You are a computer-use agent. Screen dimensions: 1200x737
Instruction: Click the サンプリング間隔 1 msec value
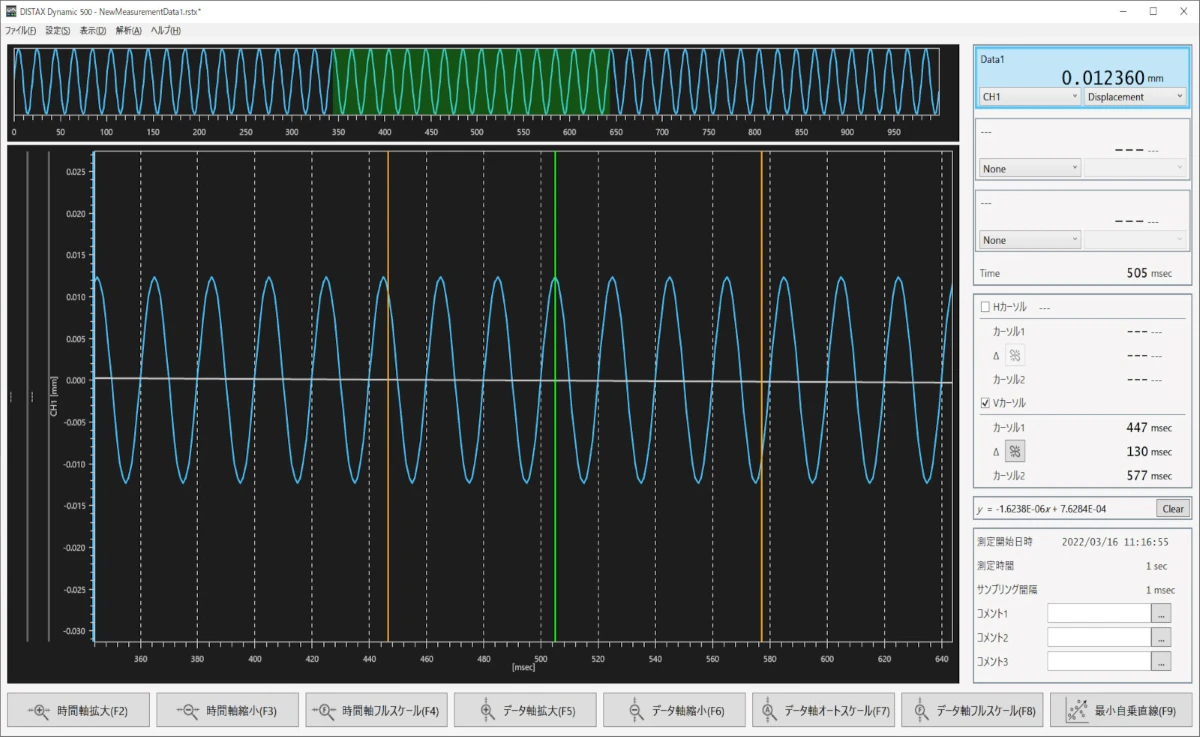[1160, 590]
